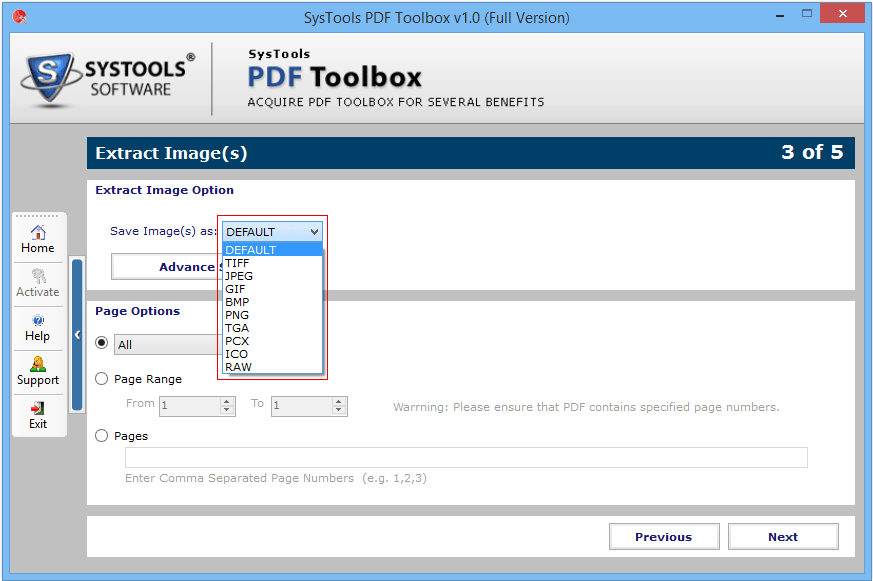Choose GIF from the format list
Screen dimensions: 873x581
(272, 289)
